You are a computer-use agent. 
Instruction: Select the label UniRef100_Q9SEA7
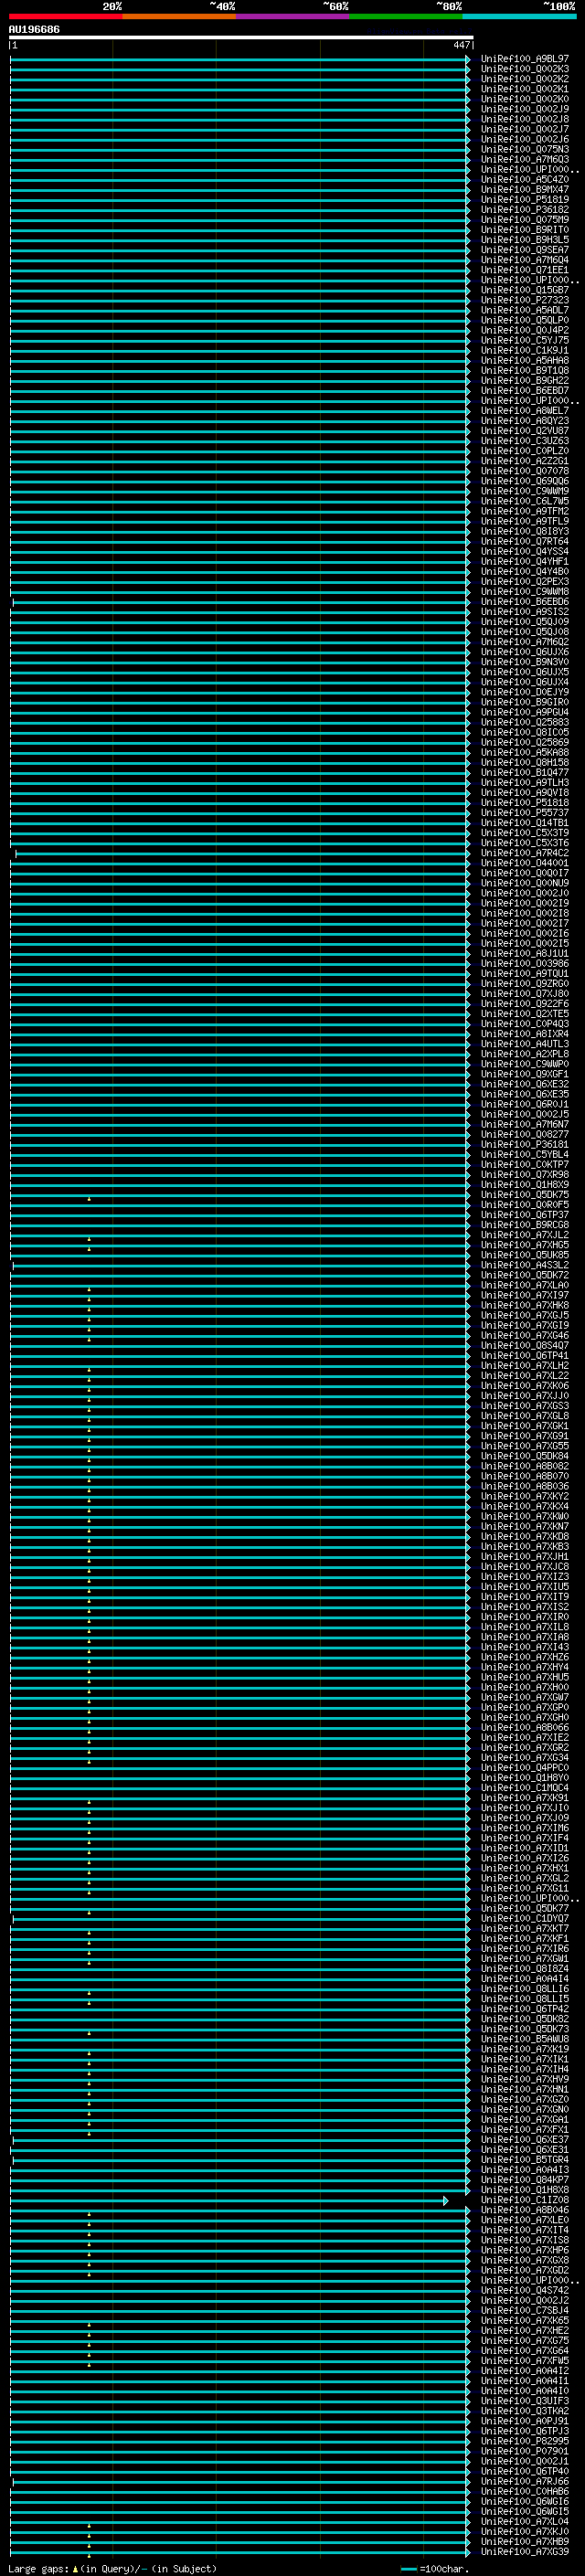525,250
